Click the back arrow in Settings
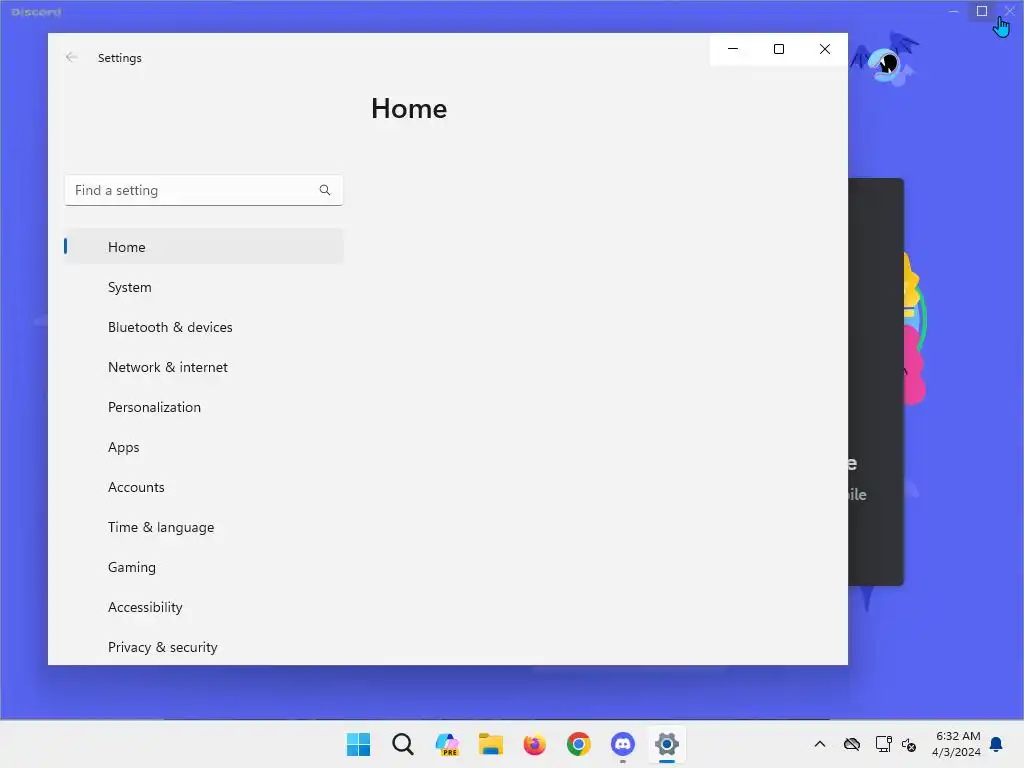Screen dimensions: 1024x768 (72, 57)
